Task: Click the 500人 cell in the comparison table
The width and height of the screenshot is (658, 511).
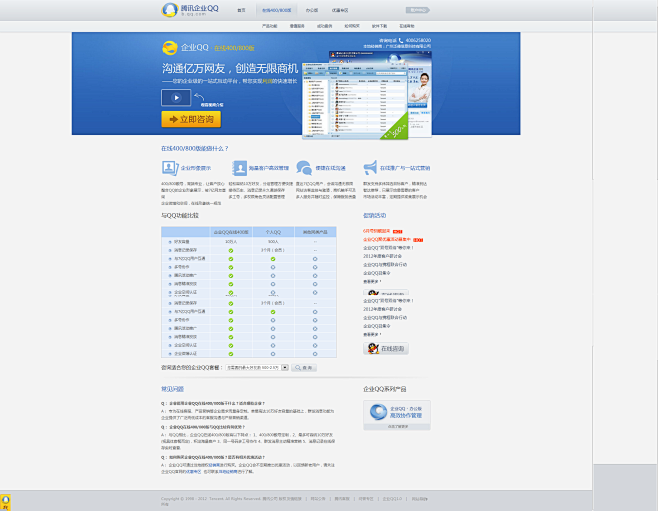Action: [x=273, y=242]
